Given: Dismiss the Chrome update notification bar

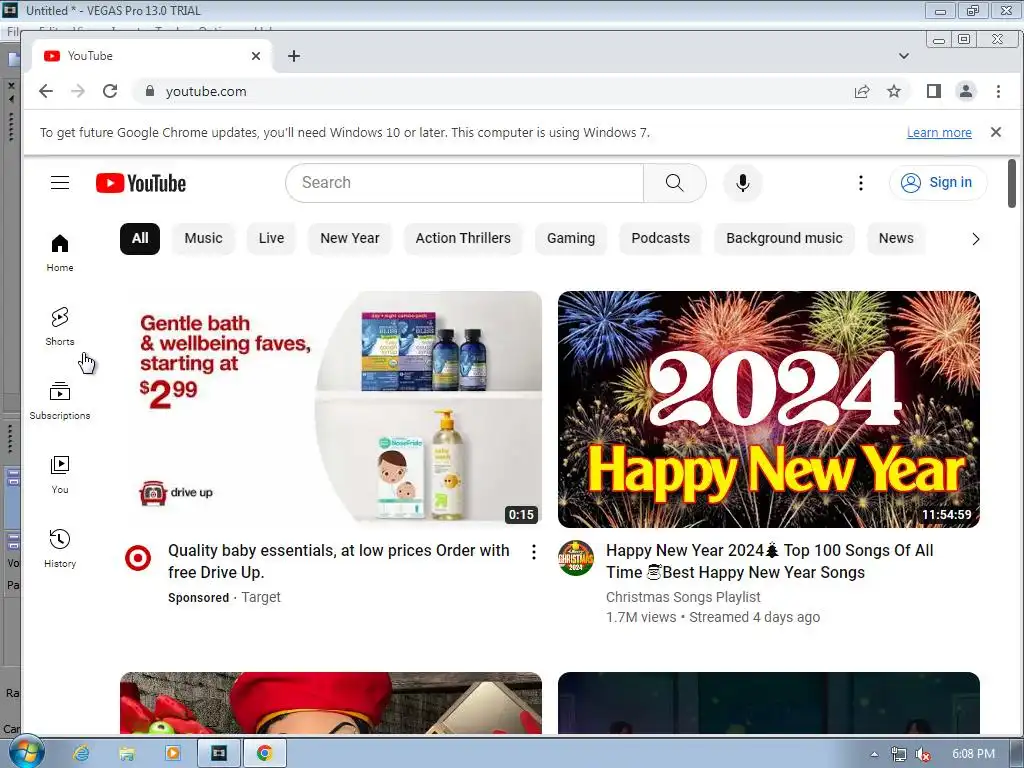Looking at the screenshot, I should pos(996,132).
